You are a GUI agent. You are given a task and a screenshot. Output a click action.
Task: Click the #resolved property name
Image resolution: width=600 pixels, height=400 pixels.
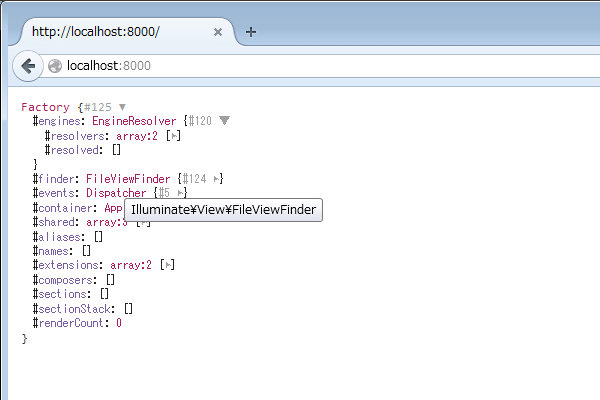(72, 150)
